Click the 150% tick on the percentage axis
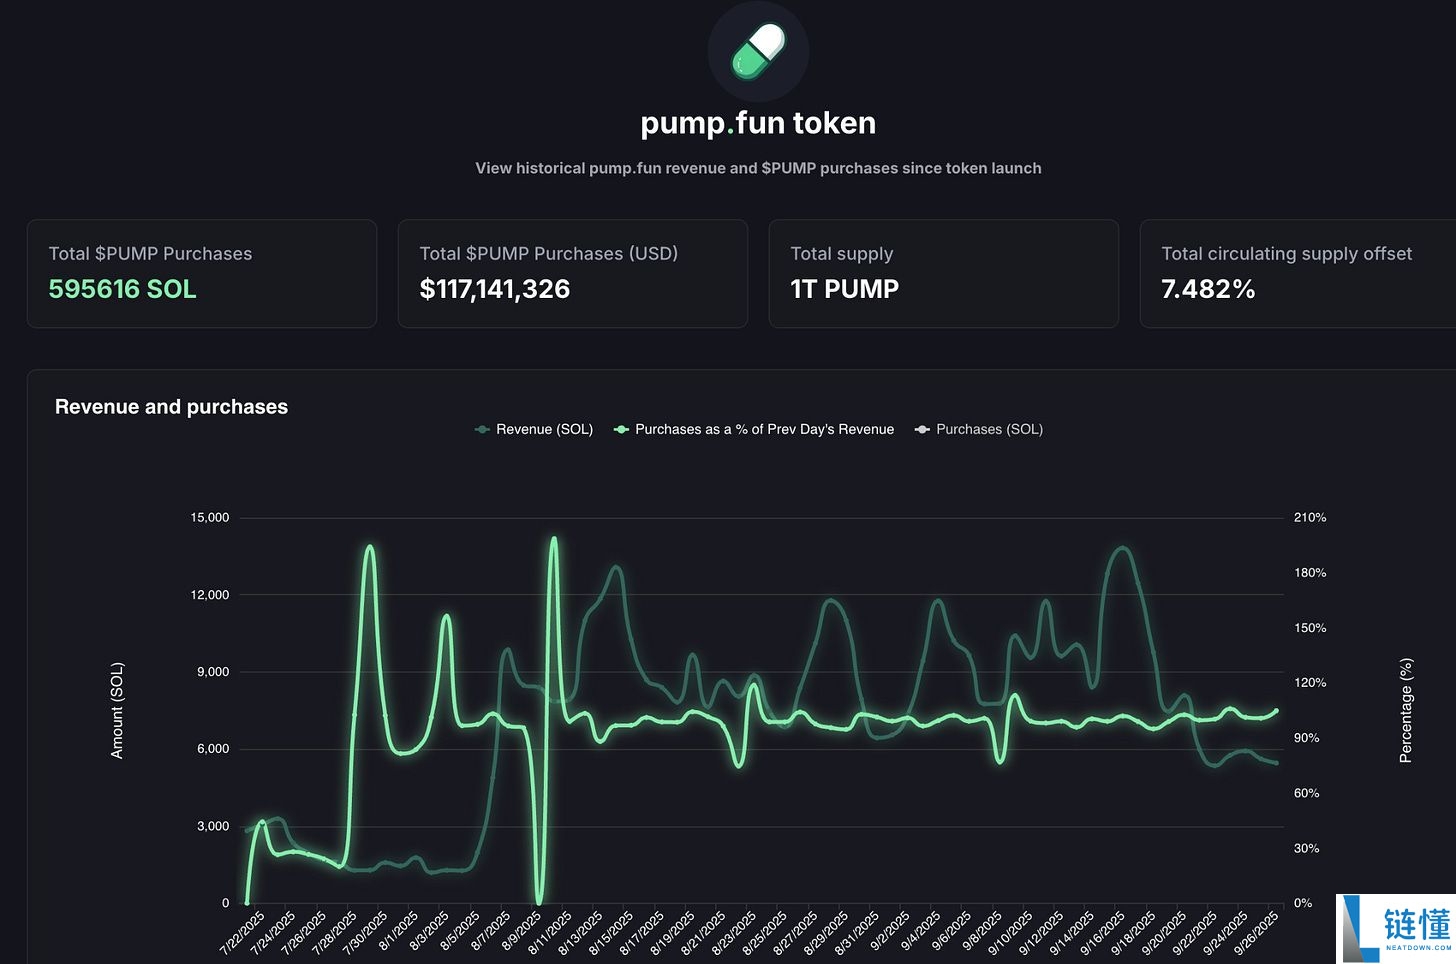1456x964 pixels. tap(1310, 628)
